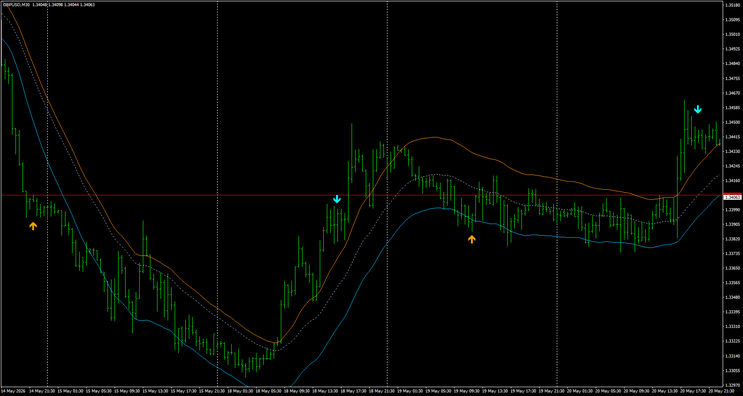The width and height of the screenshot is (743, 396).
Task: Select the cyan down arrow near 18 May 13:30
Action: tap(337, 199)
